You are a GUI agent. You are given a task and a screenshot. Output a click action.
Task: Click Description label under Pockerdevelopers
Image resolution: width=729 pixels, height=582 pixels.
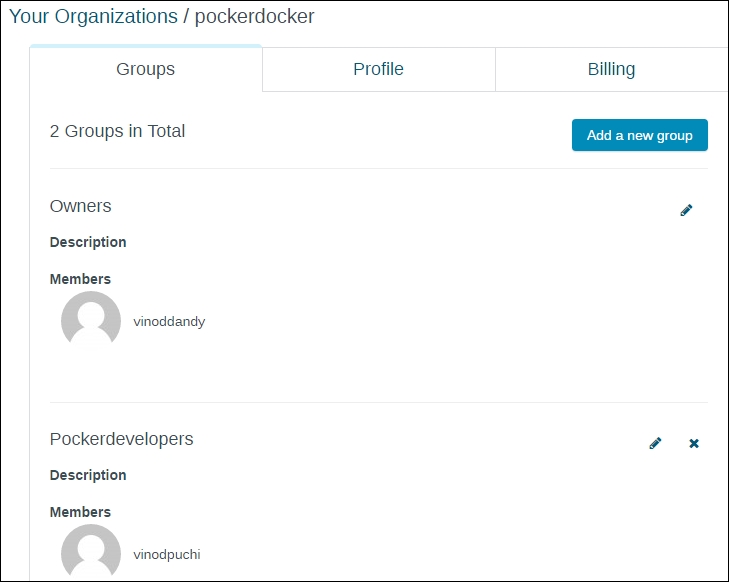coord(88,475)
